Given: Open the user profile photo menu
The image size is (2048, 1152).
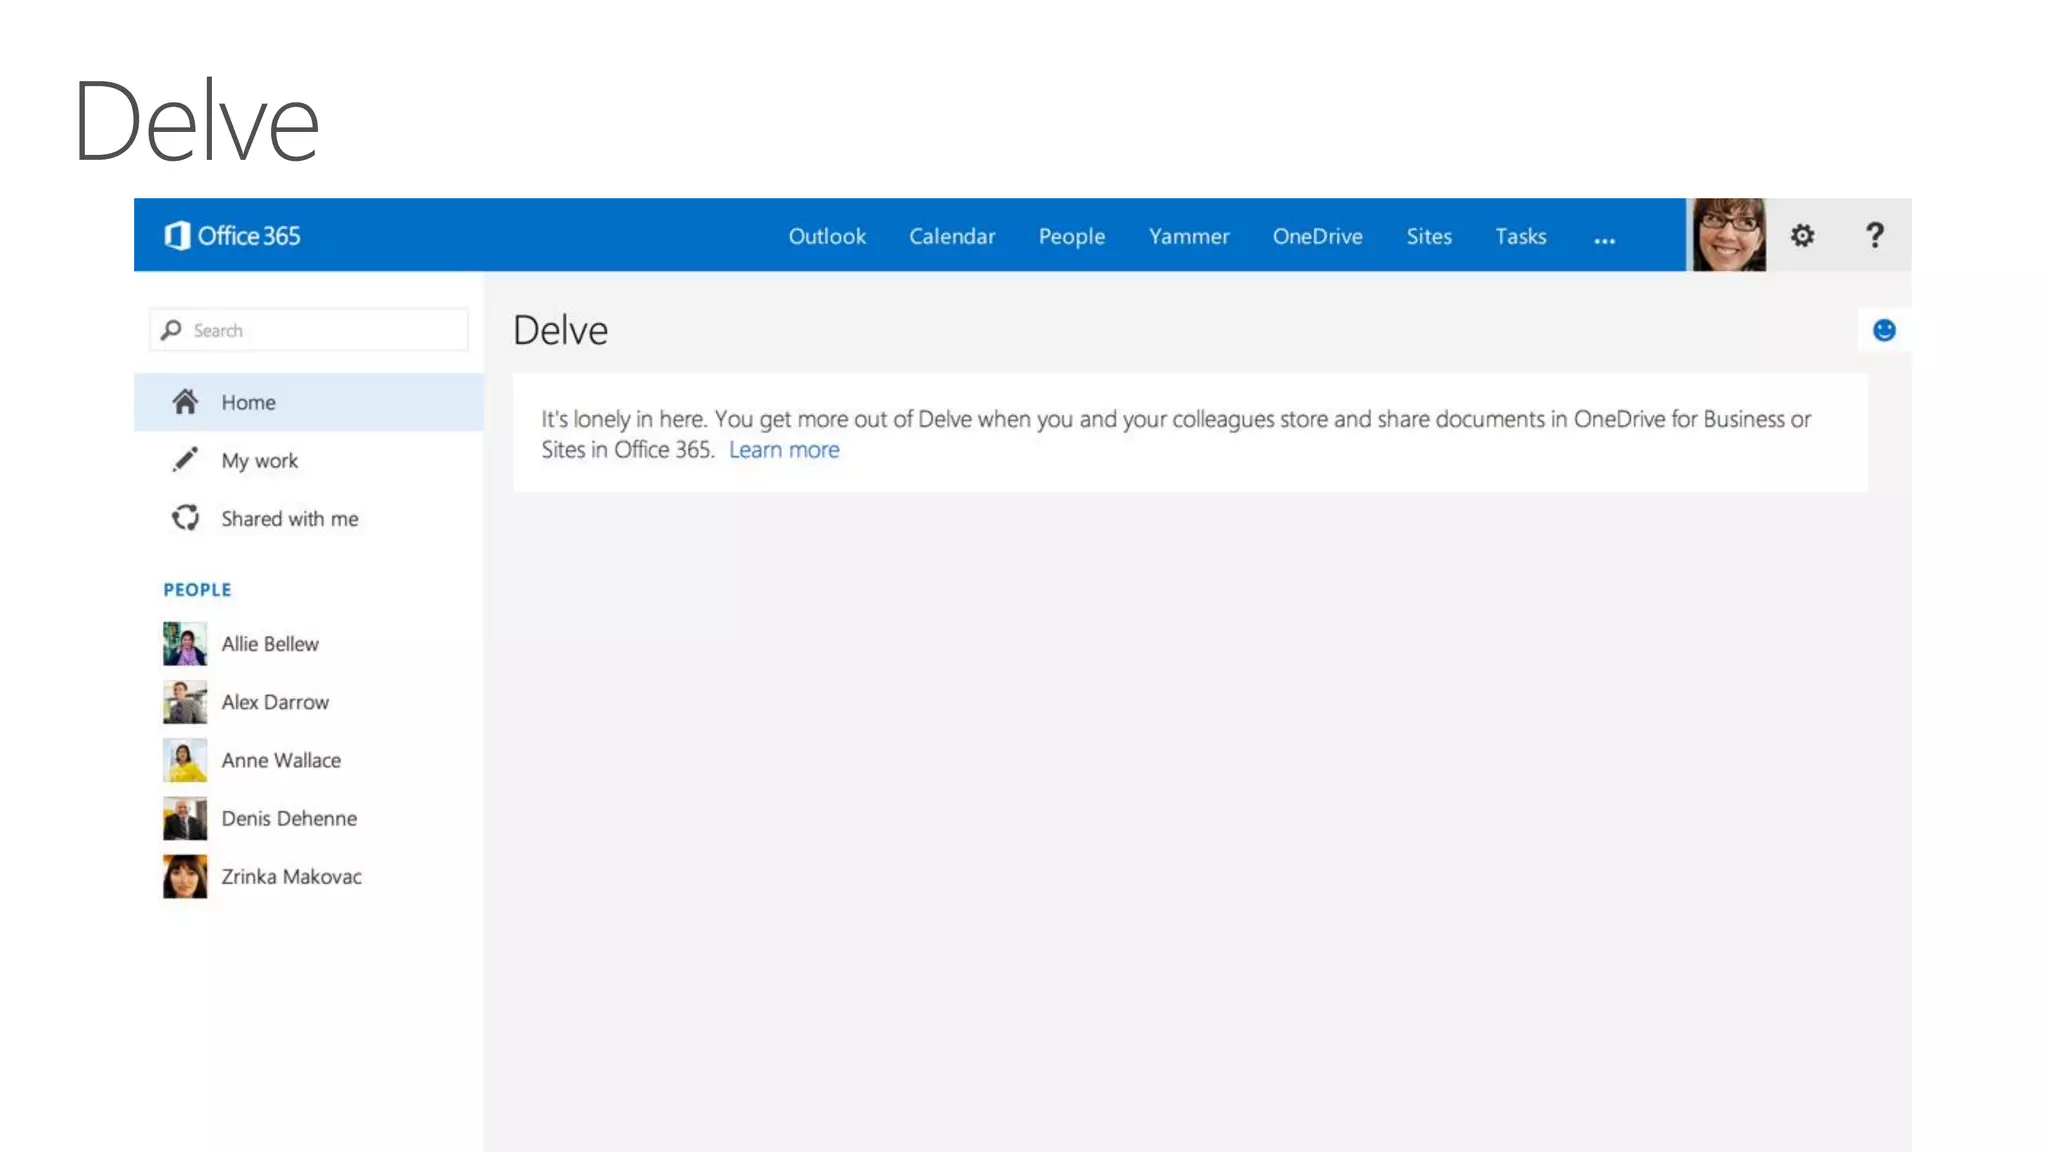Looking at the screenshot, I should click(x=1728, y=236).
